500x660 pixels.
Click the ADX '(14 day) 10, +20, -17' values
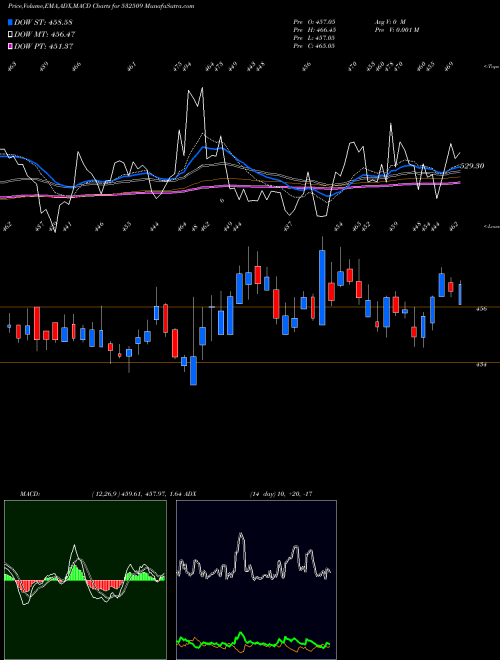281,494
